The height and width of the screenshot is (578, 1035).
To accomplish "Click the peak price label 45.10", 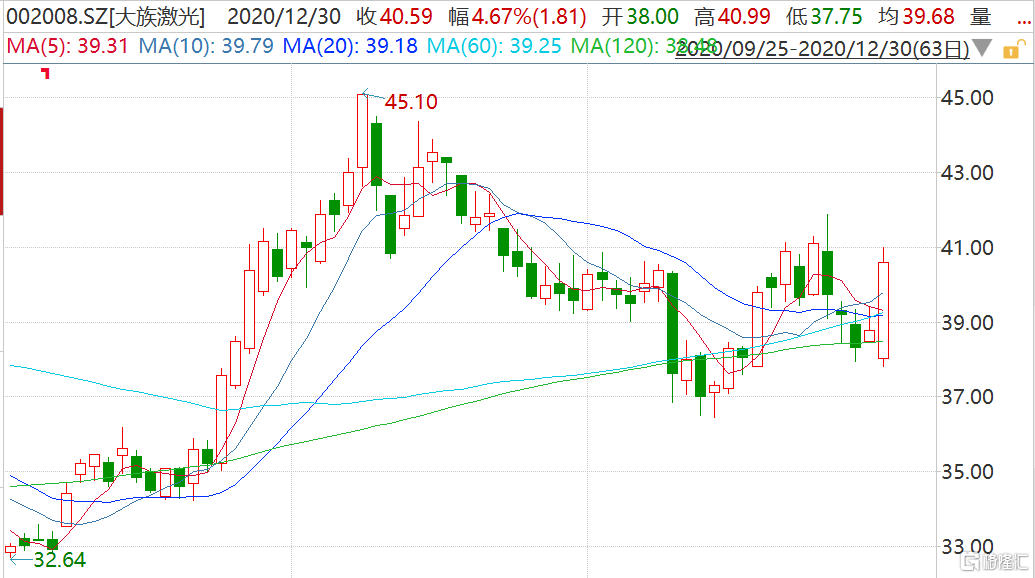I will pos(411,102).
